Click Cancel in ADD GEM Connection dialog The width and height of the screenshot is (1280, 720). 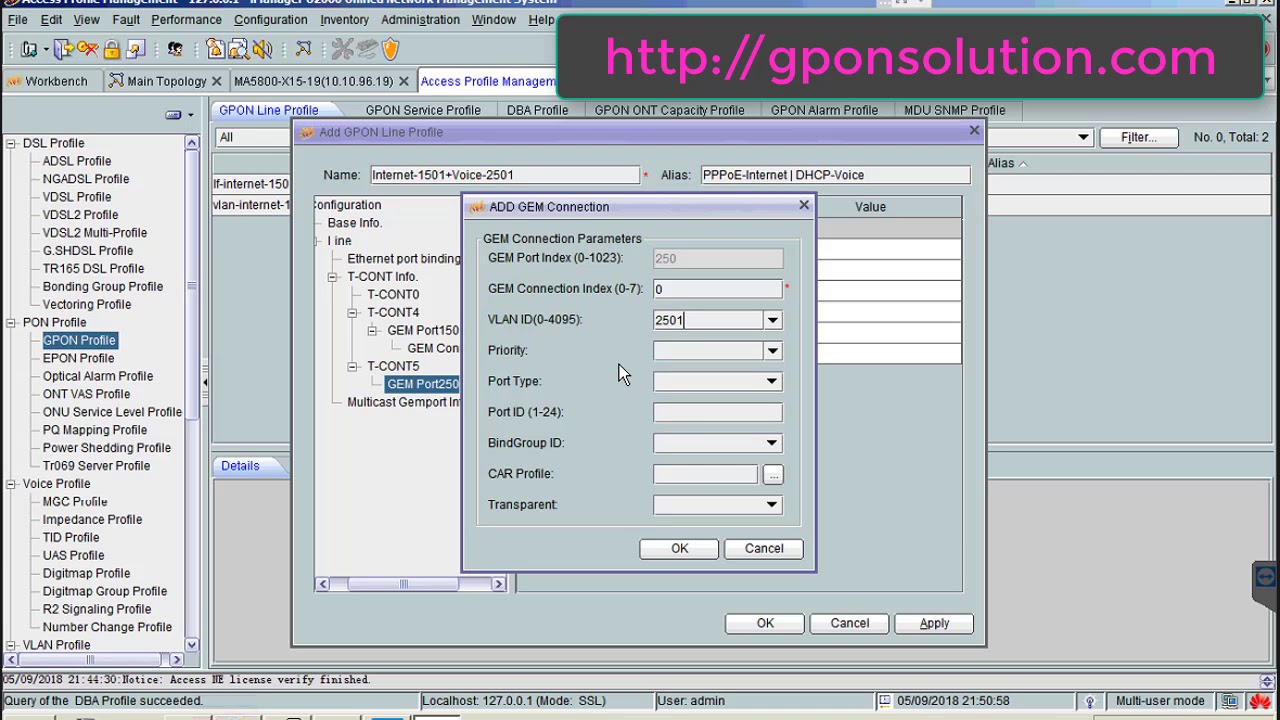[764, 548]
